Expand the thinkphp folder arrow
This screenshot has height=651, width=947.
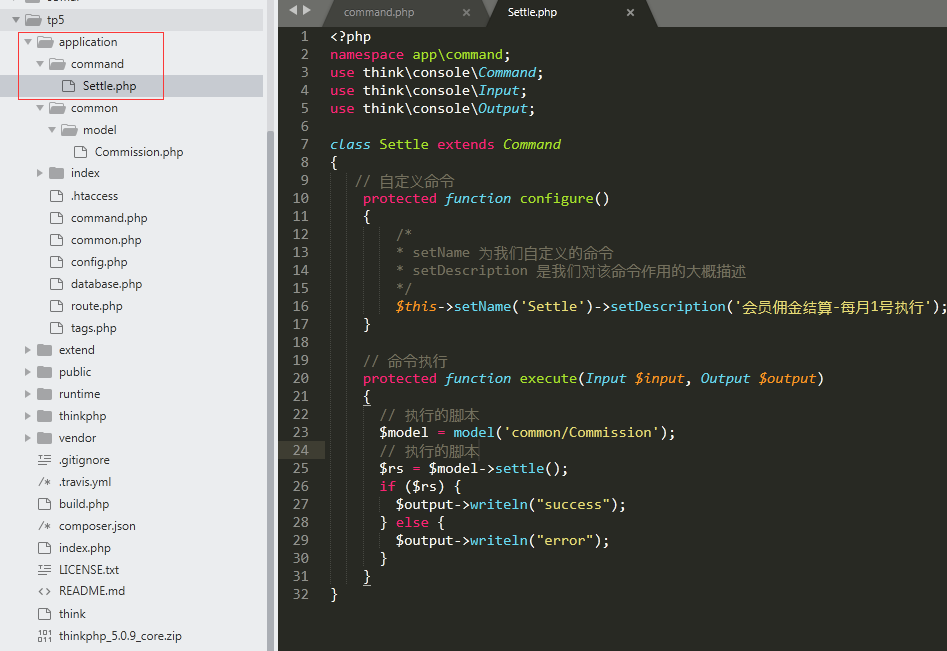click(28, 416)
